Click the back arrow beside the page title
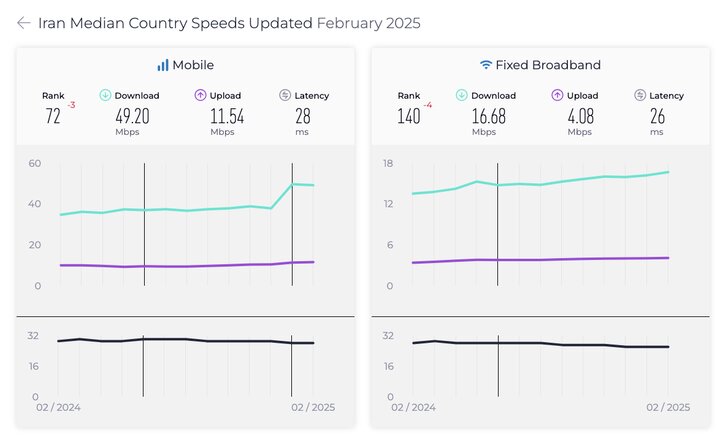Image resolution: width=720 pixels, height=439 pixels. coord(23,23)
